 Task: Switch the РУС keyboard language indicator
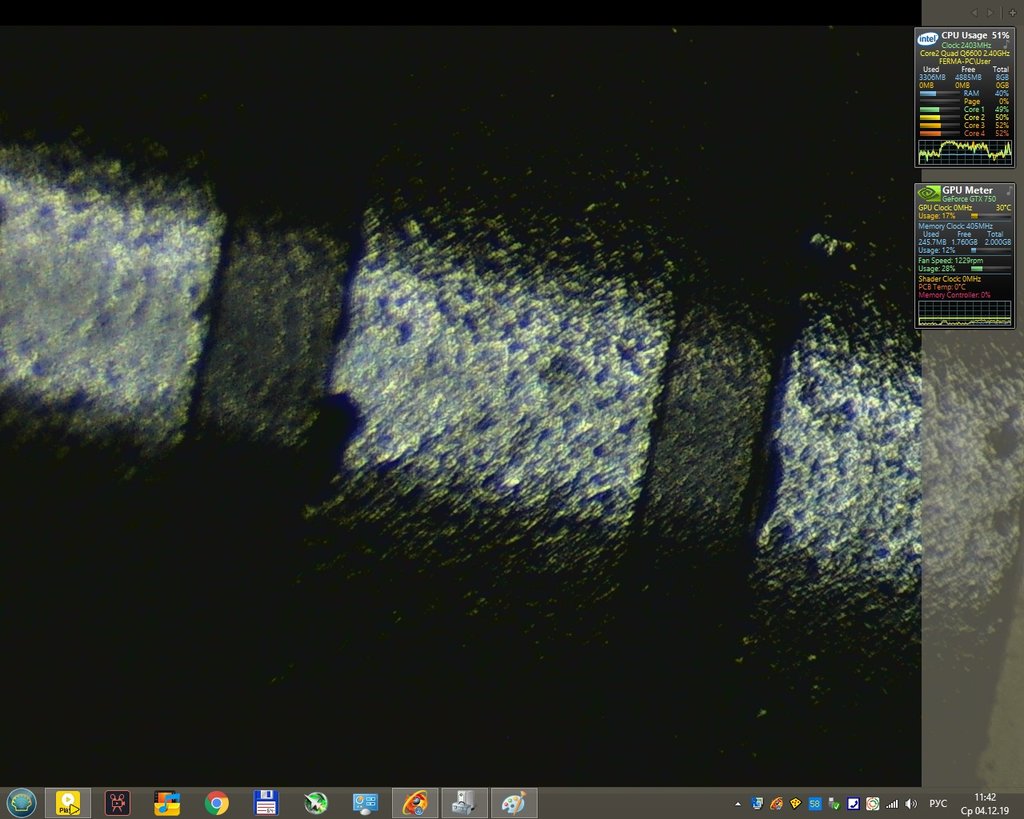click(938, 803)
